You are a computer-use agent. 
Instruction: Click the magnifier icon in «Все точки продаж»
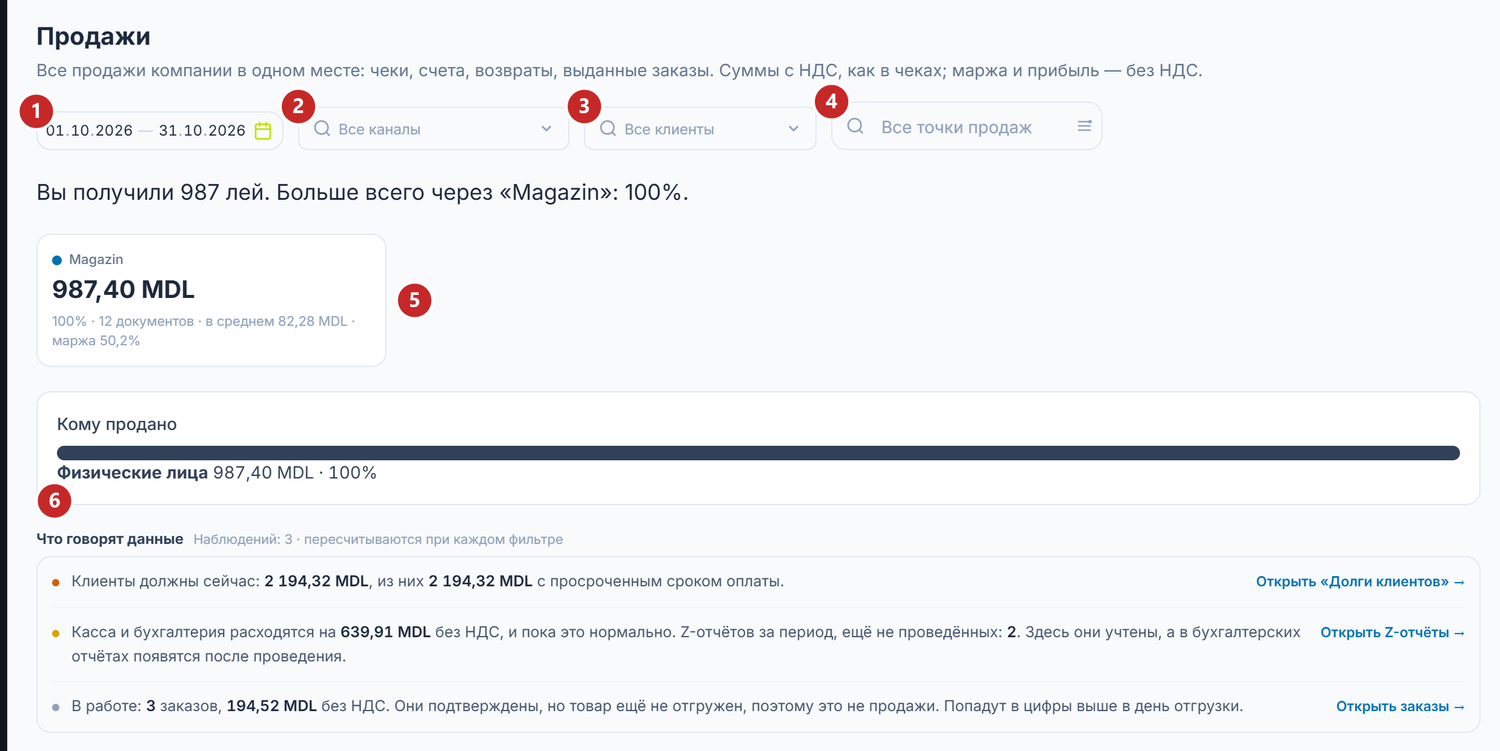[855, 126]
